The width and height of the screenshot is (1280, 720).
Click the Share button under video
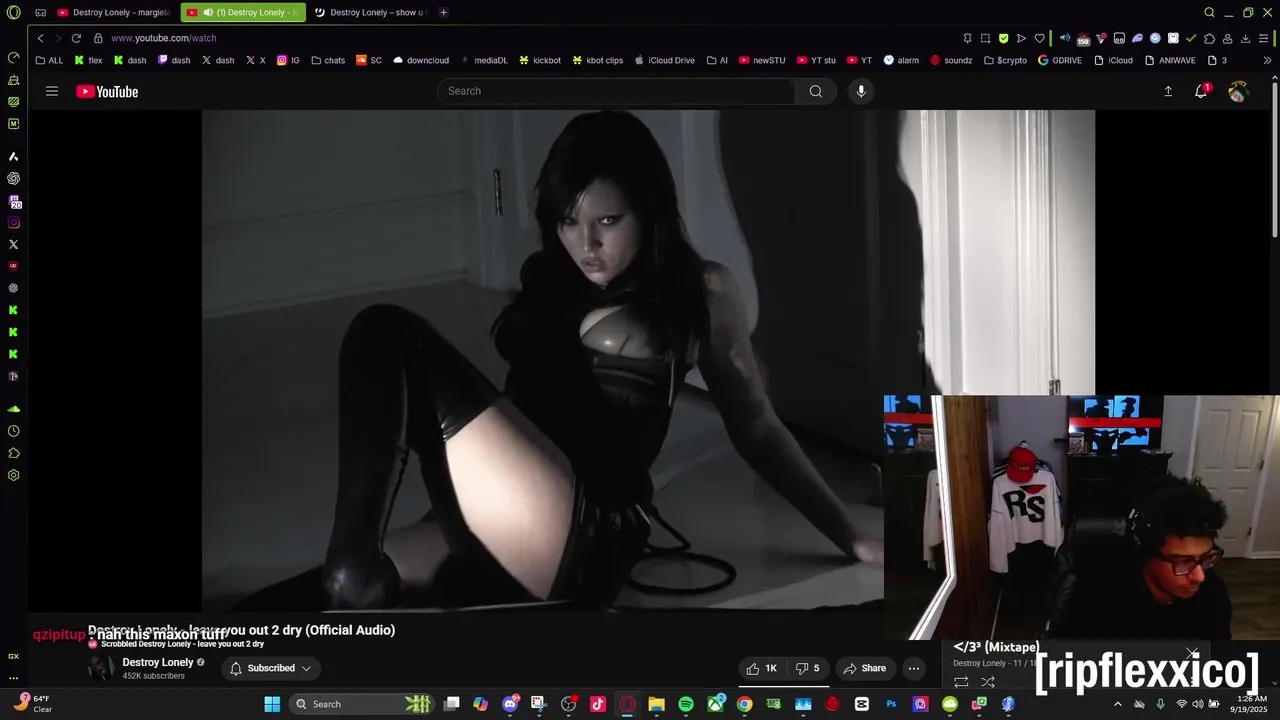tap(864, 668)
